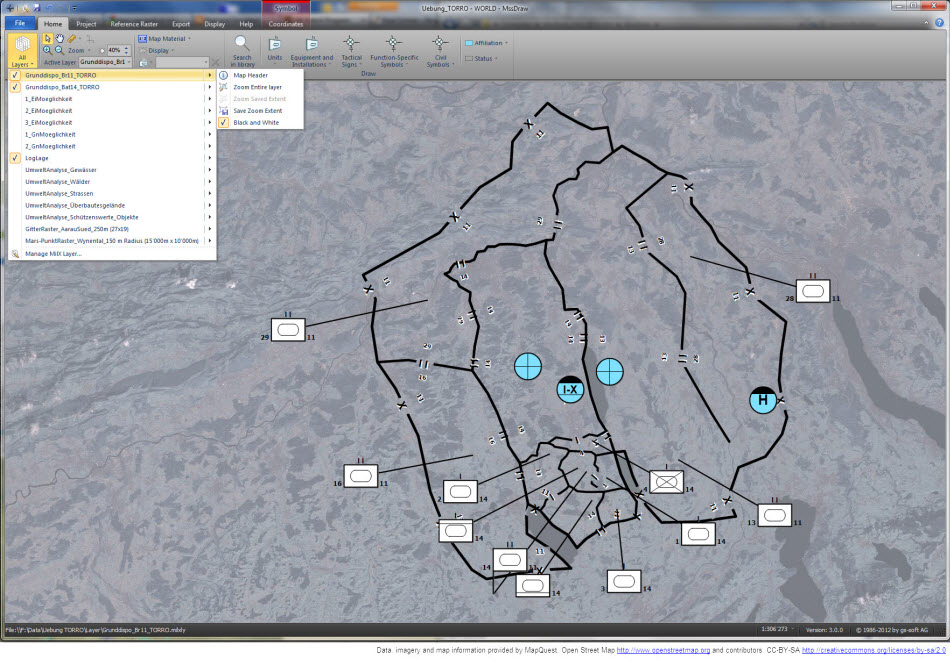Expand the zoom percentage dropdown
Image resolution: width=950 pixels, height=660 pixels.
coord(125,51)
